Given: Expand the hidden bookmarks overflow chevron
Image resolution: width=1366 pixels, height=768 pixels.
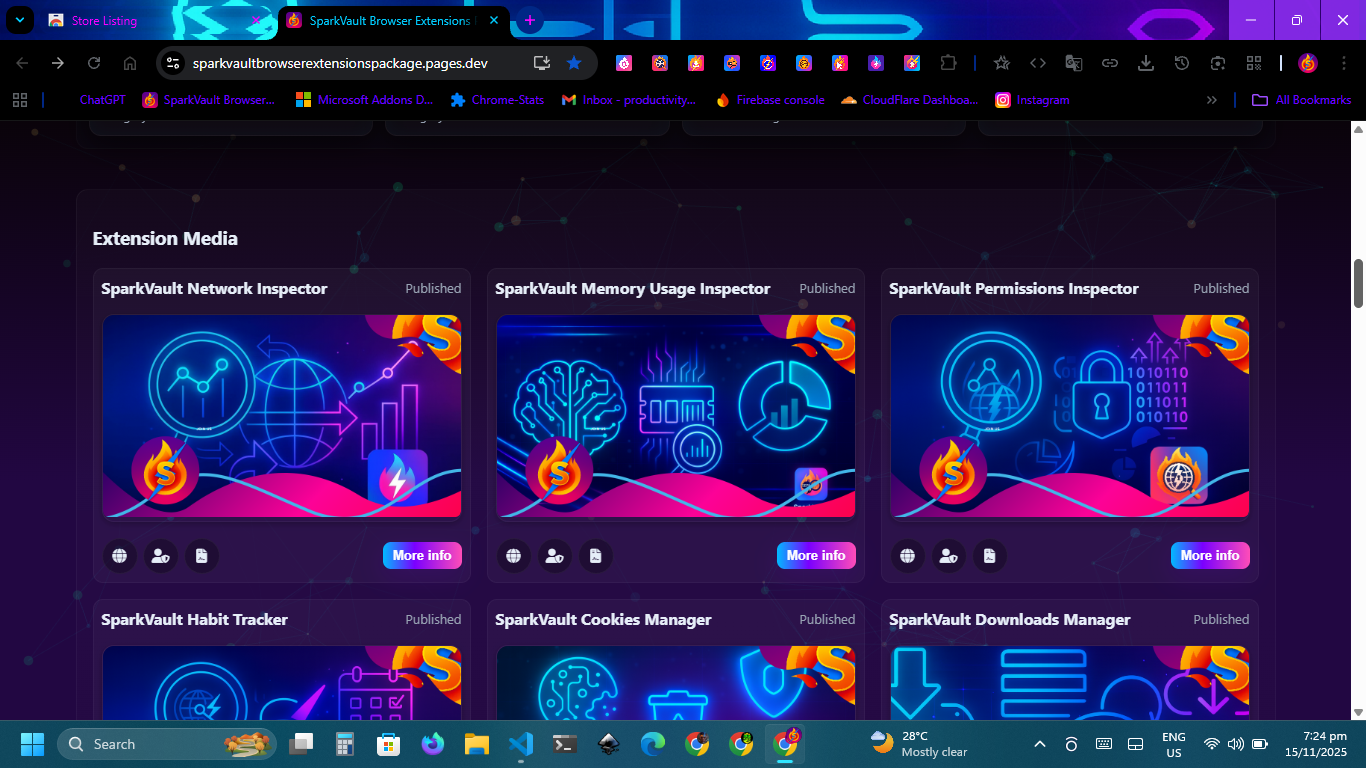Looking at the screenshot, I should pyautogui.click(x=1212, y=100).
